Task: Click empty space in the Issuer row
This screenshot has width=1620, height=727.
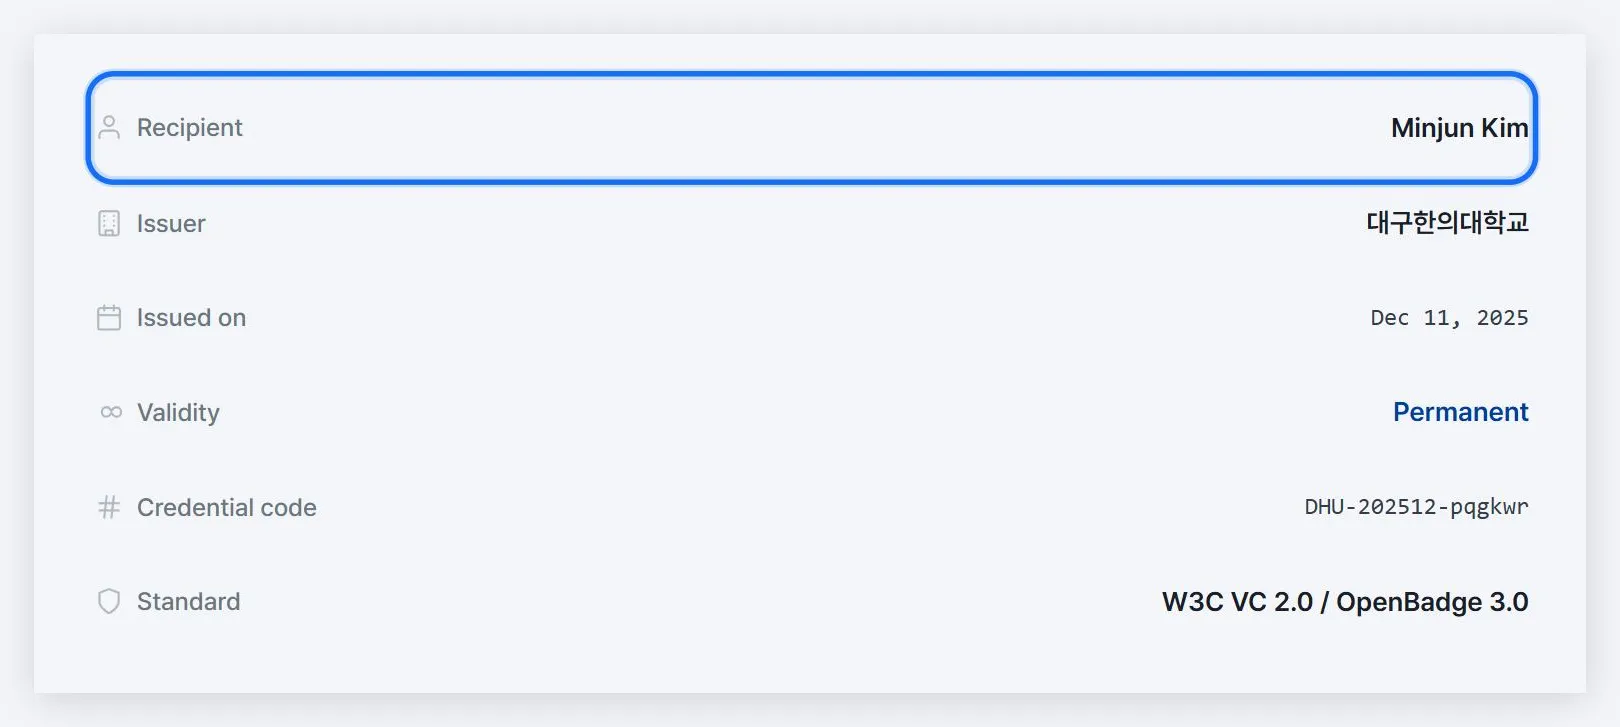Action: 780,223
